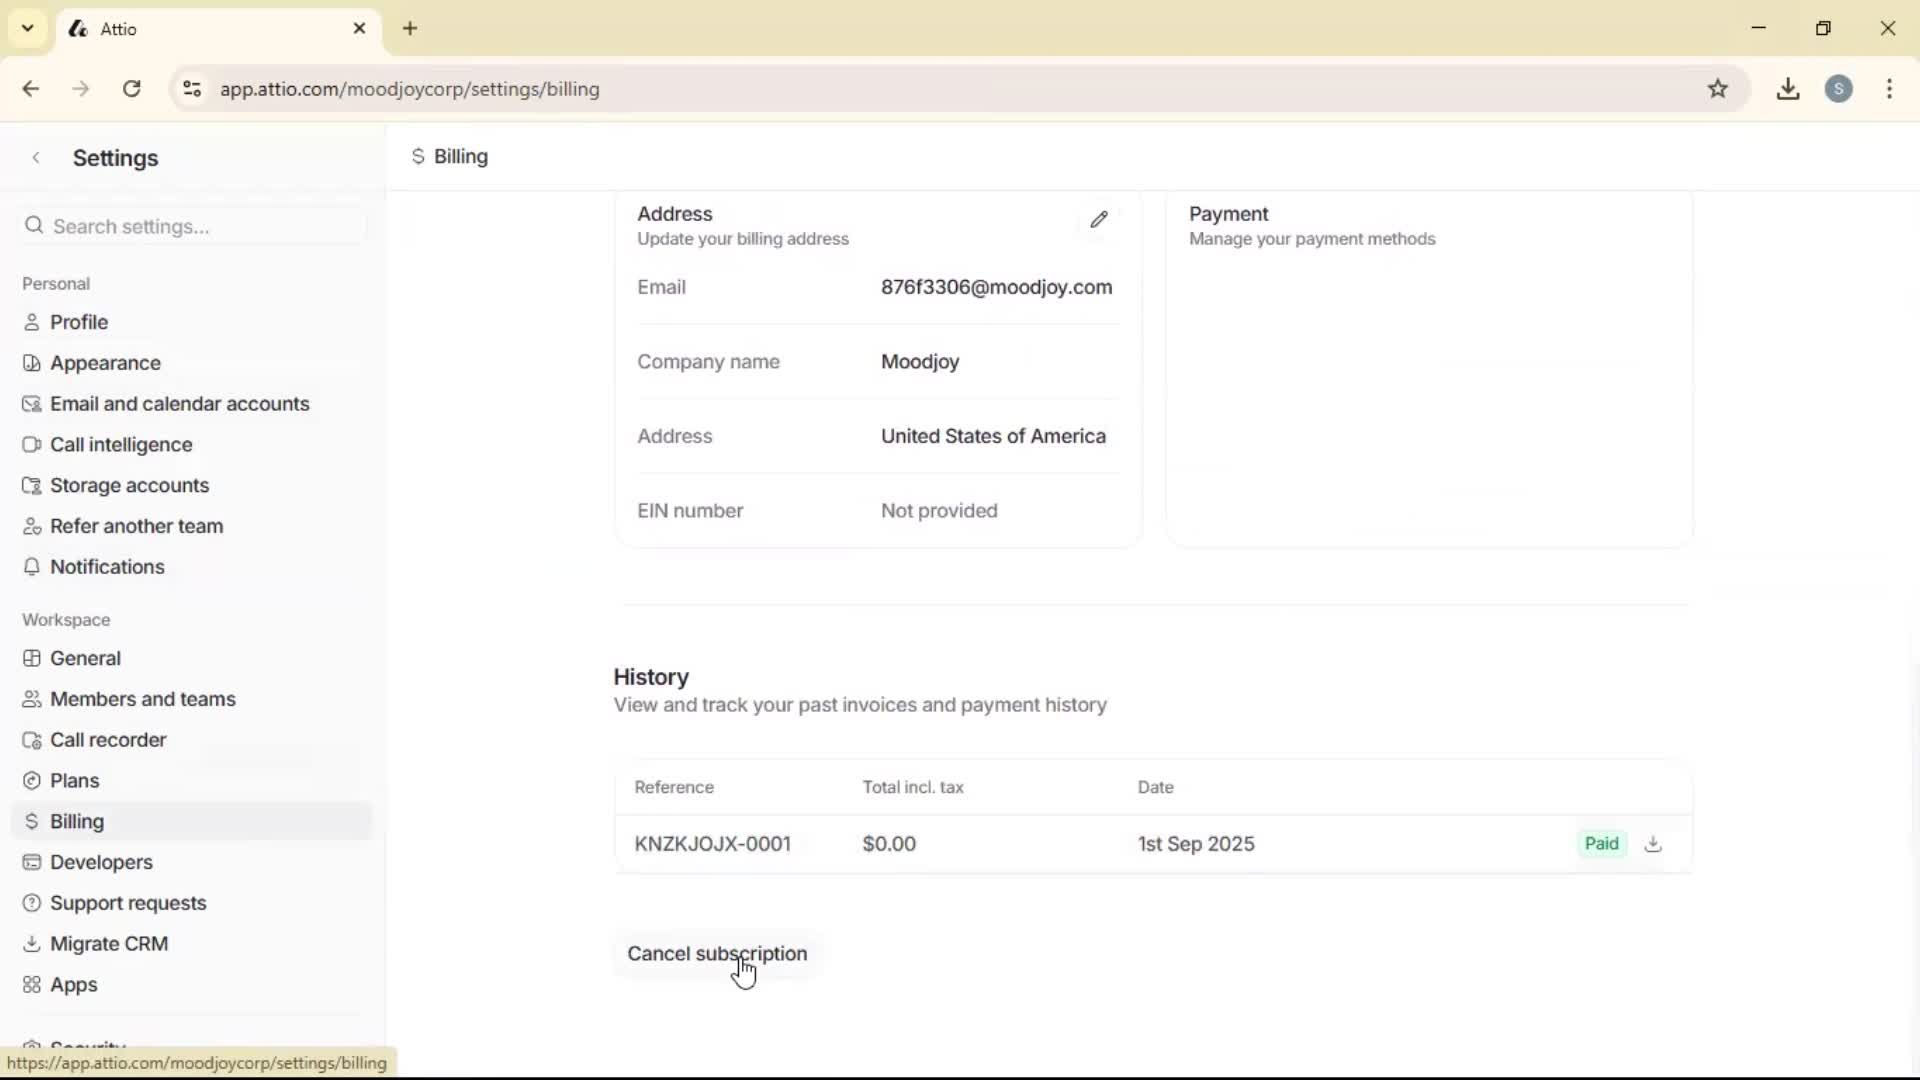View site information icon in address bar
Image resolution: width=1920 pixels, height=1080 pixels.
pyautogui.click(x=192, y=89)
